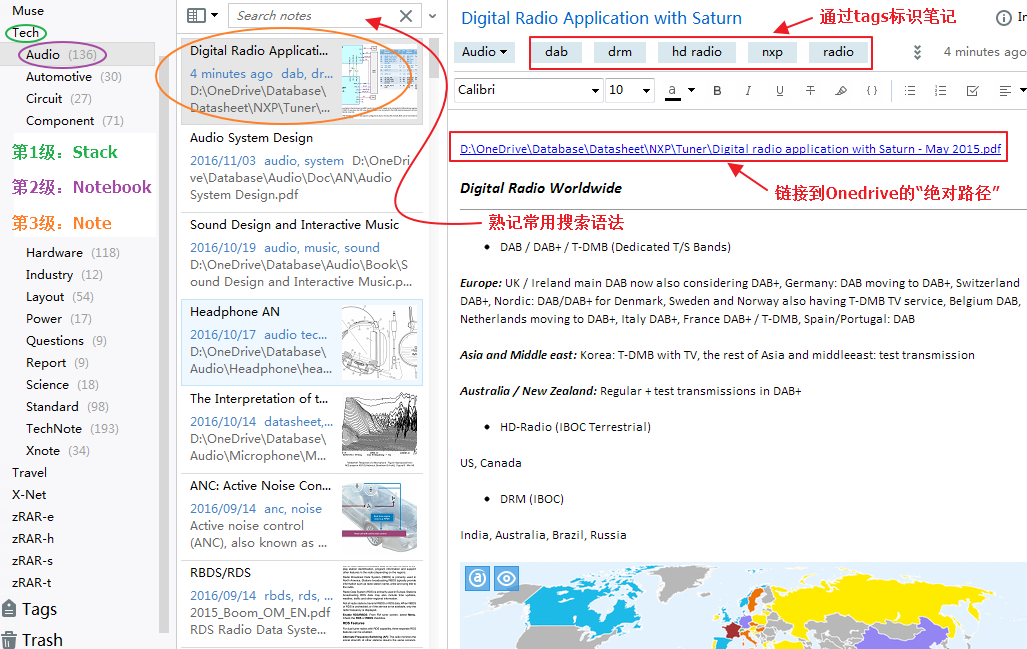Viewport: 1027px width, 649px height.
Task: Select the Tech stack
Action: [x=26, y=33]
